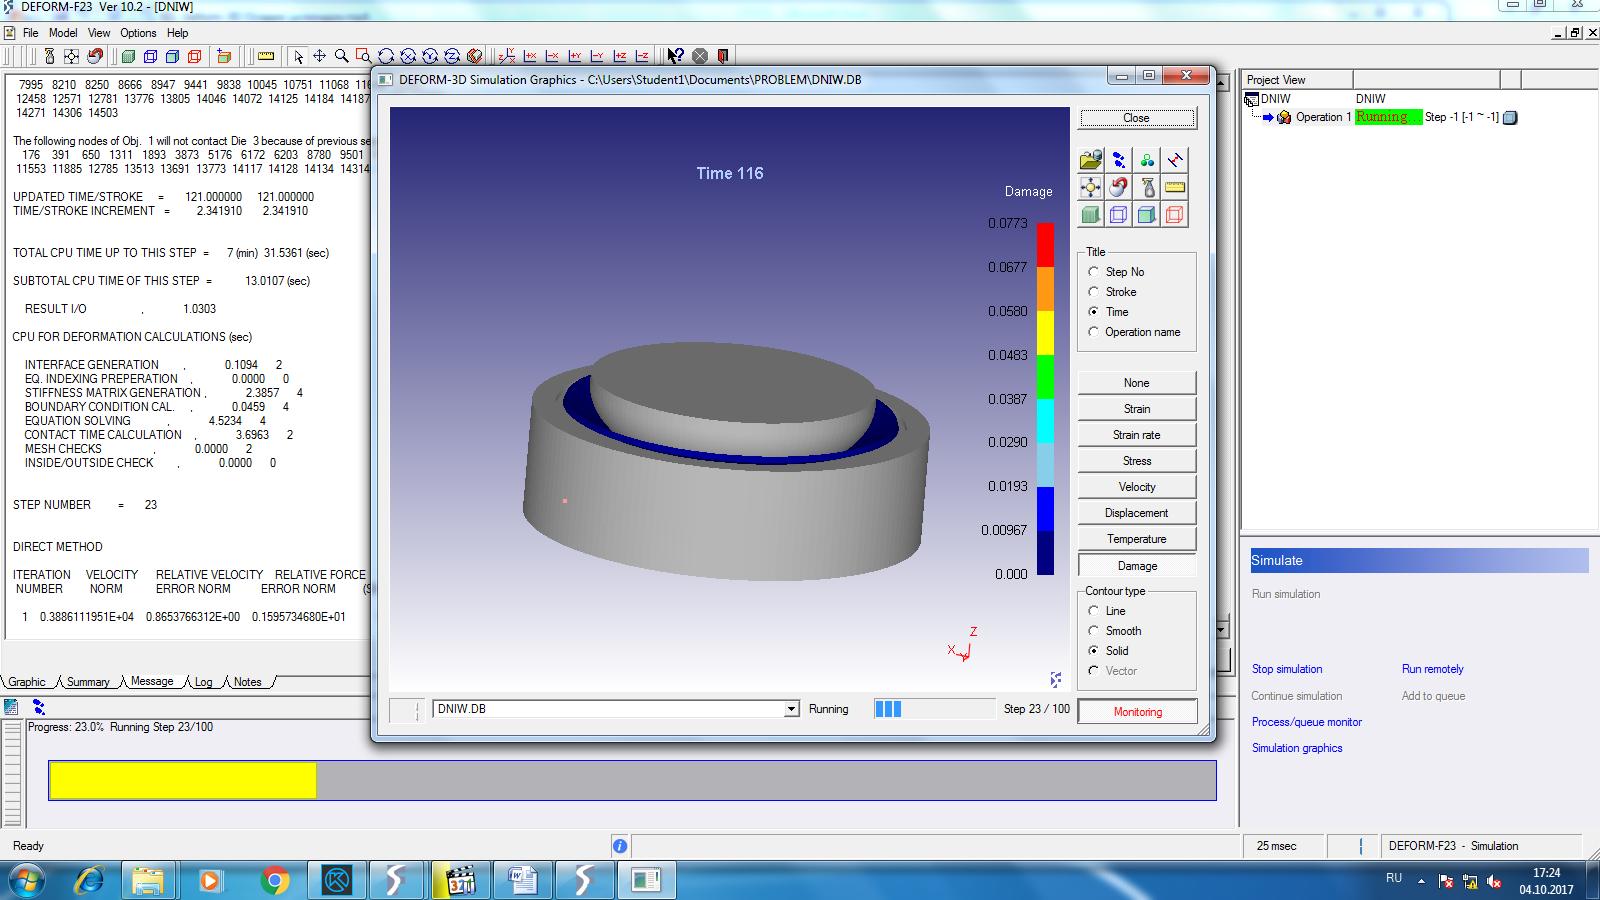Collapse the DNIW project tree node
This screenshot has height=900, width=1600.
(1251, 99)
